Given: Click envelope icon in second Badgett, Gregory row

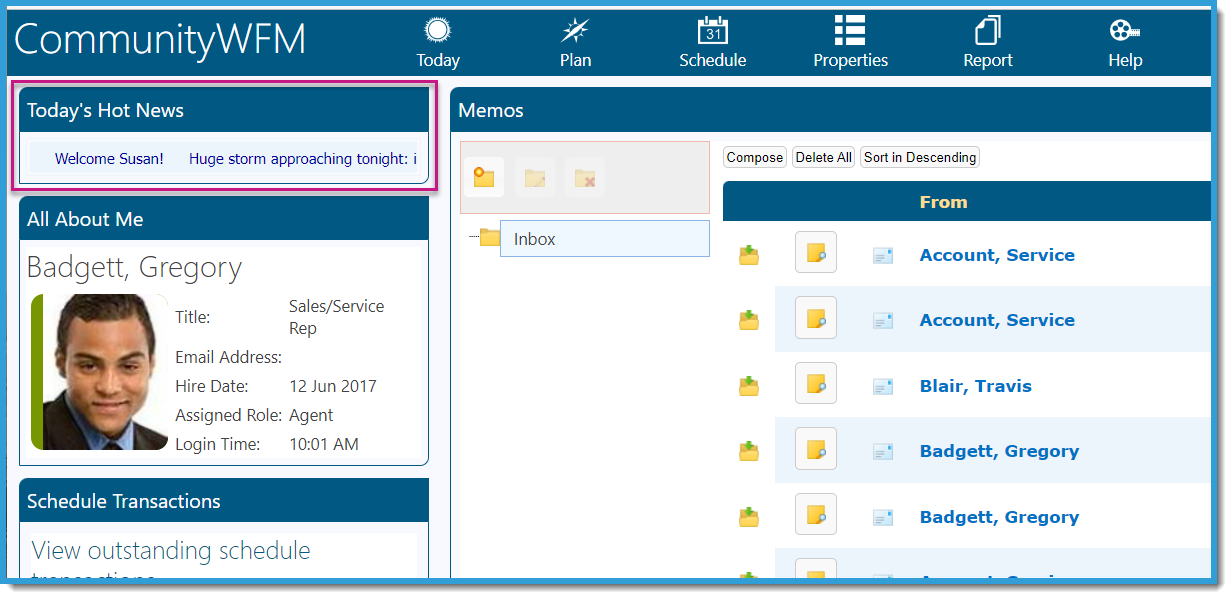Looking at the screenshot, I should coord(883,518).
